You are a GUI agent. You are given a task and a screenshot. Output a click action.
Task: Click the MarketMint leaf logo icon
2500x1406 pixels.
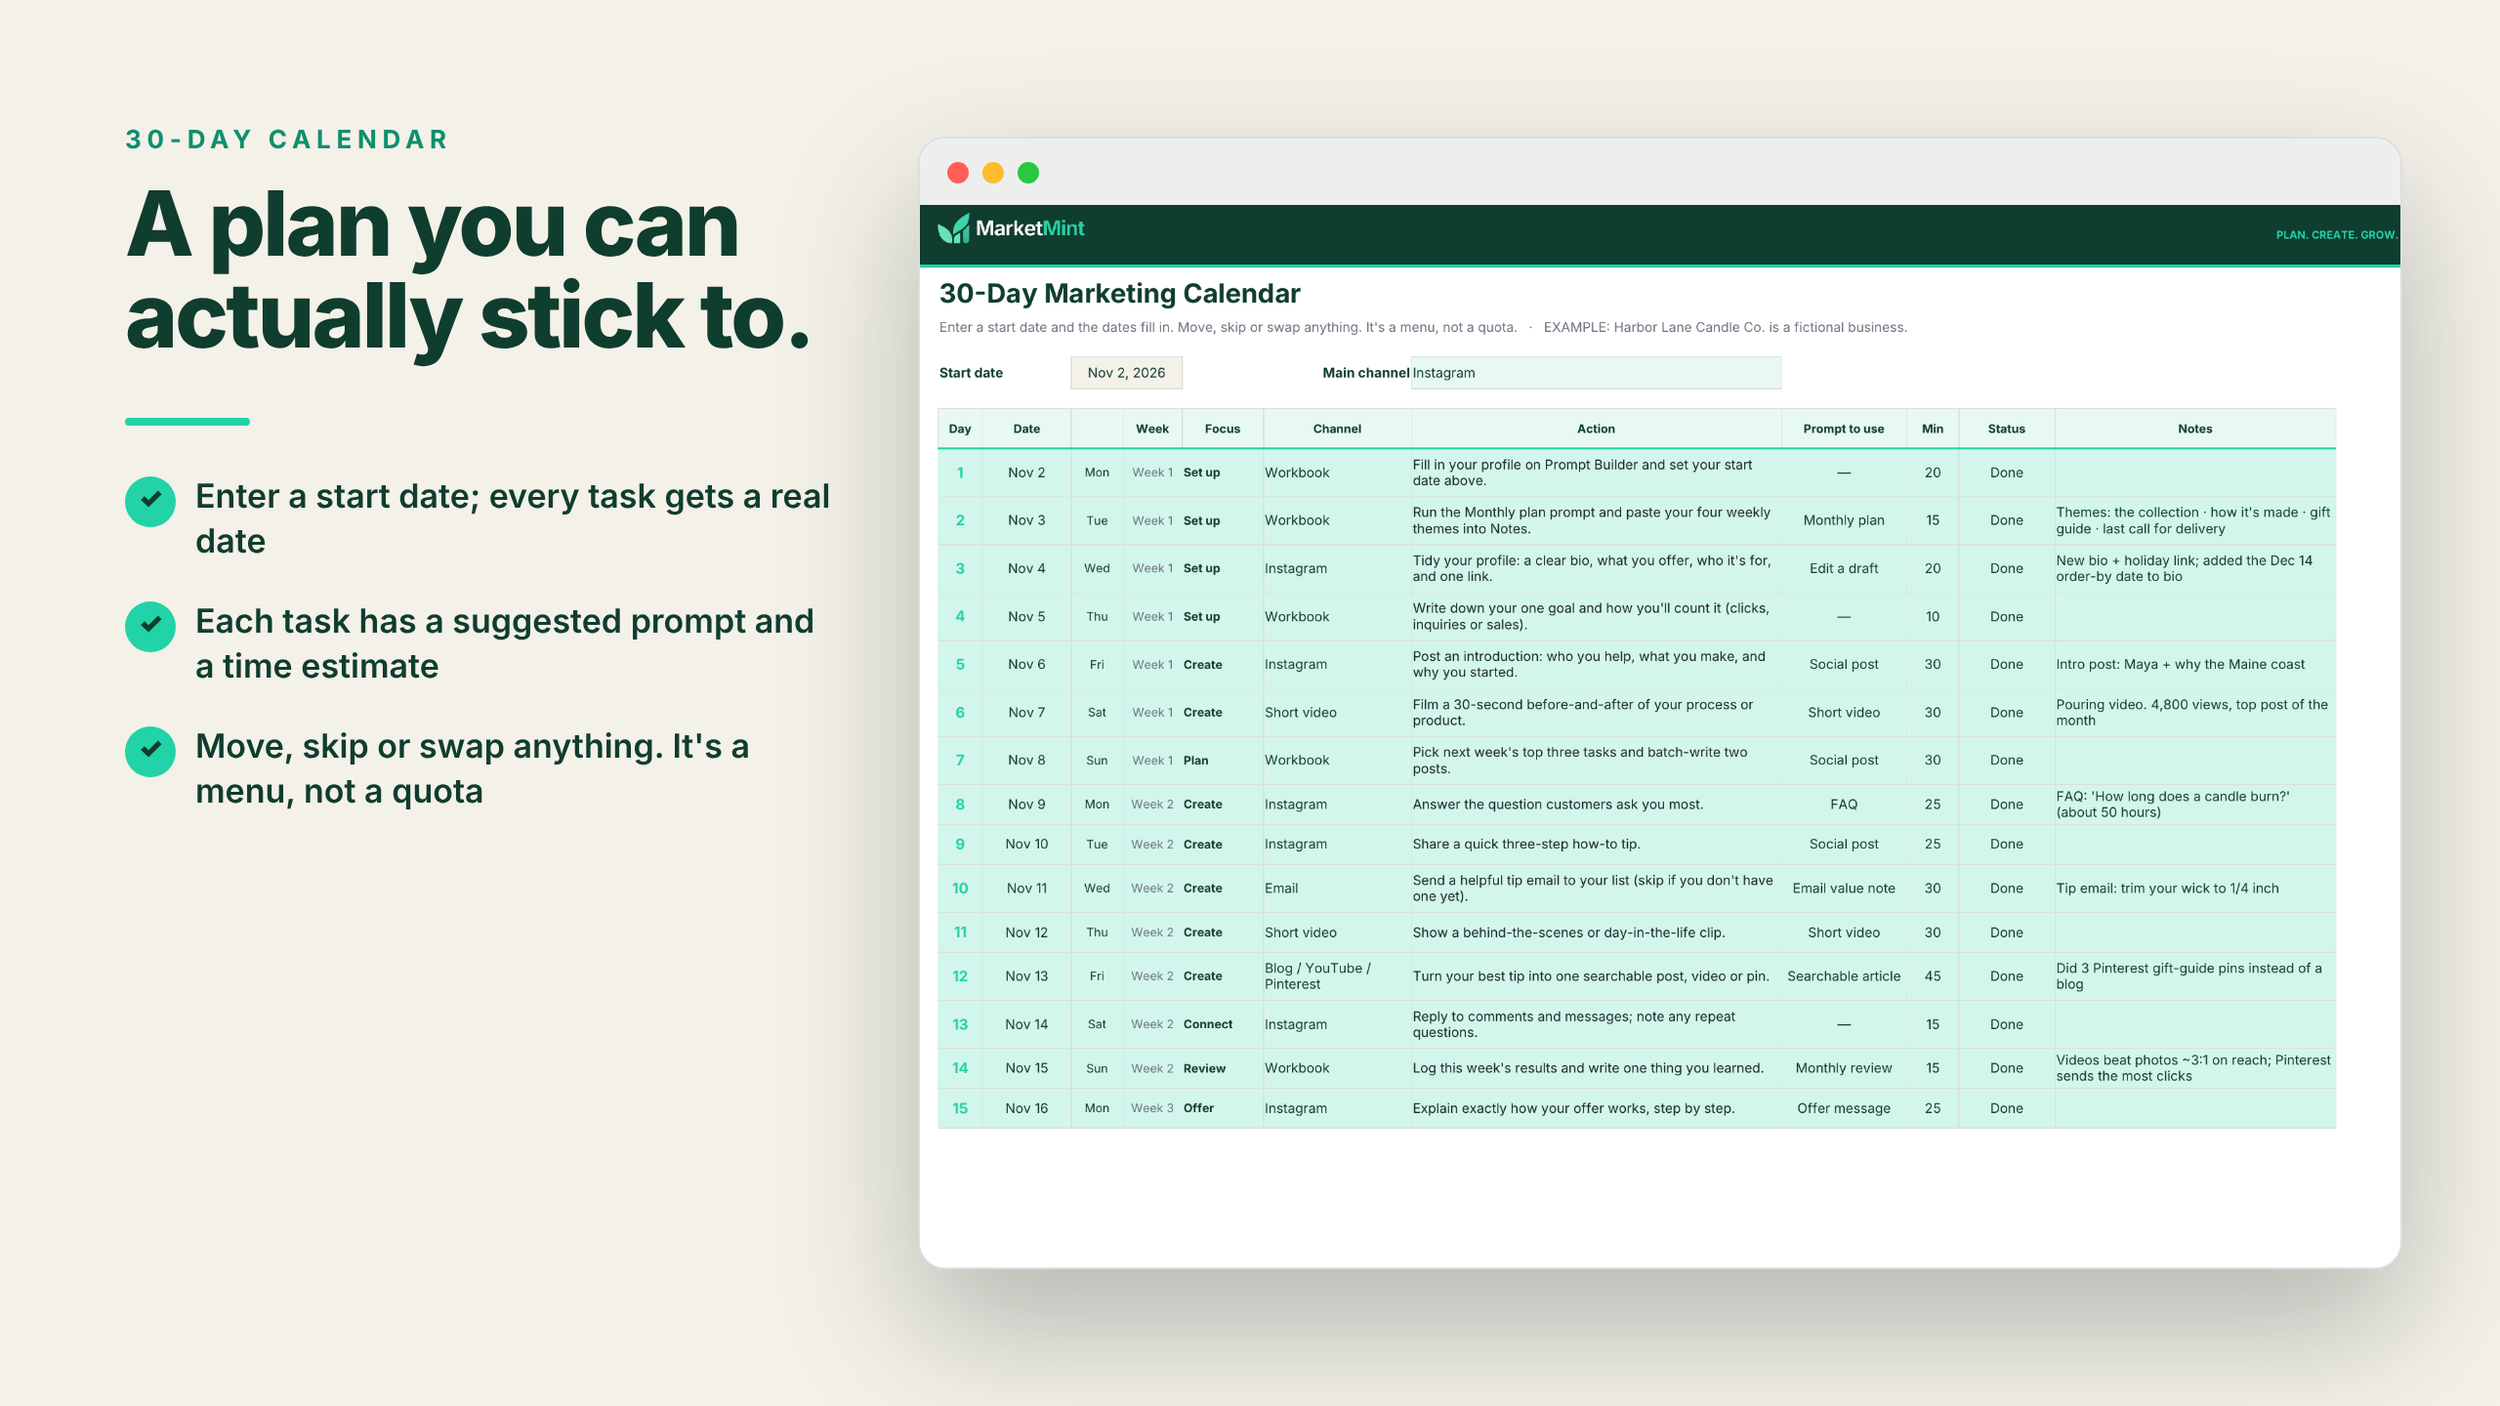point(954,229)
